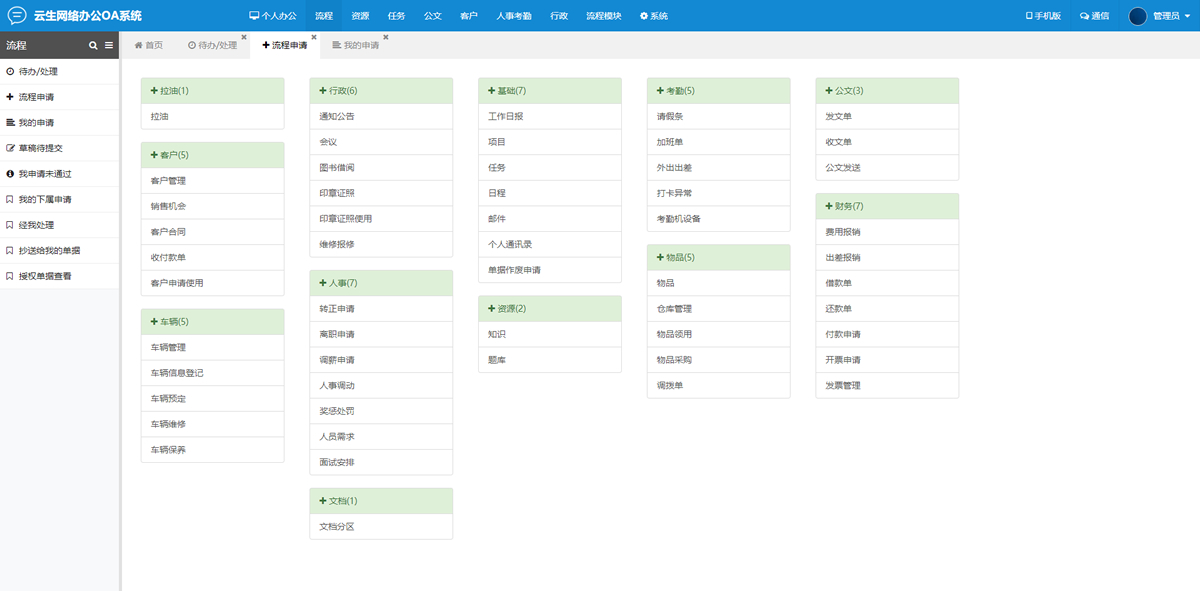Click the search icon in sidebar header
The image size is (1200, 591).
[93, 45]
